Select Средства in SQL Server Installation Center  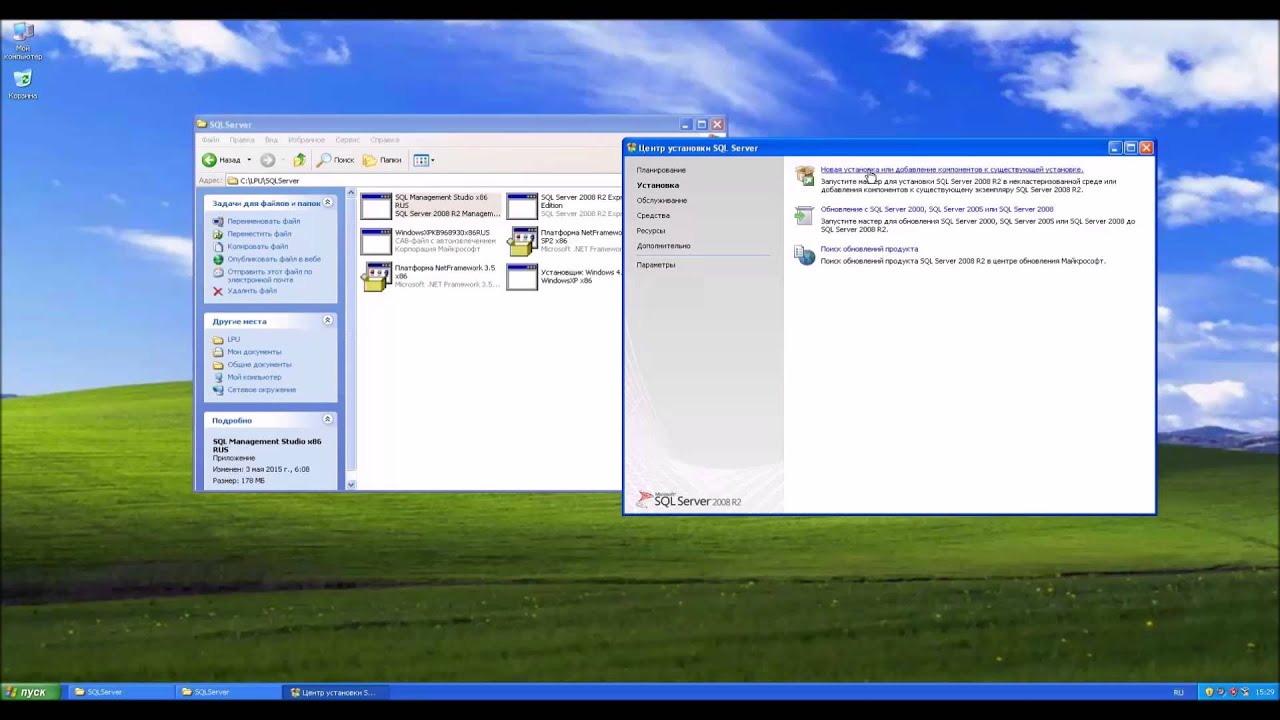click(x=653, y=215)
